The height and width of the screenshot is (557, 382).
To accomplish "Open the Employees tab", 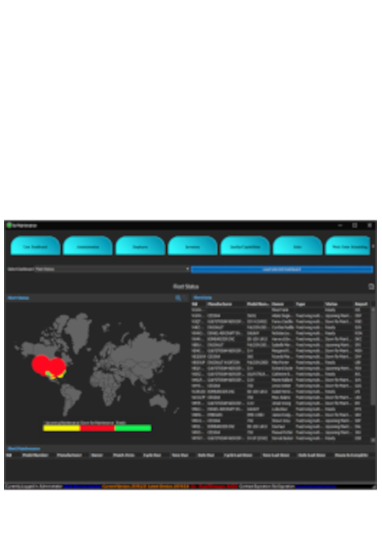I will coord(140,245).
